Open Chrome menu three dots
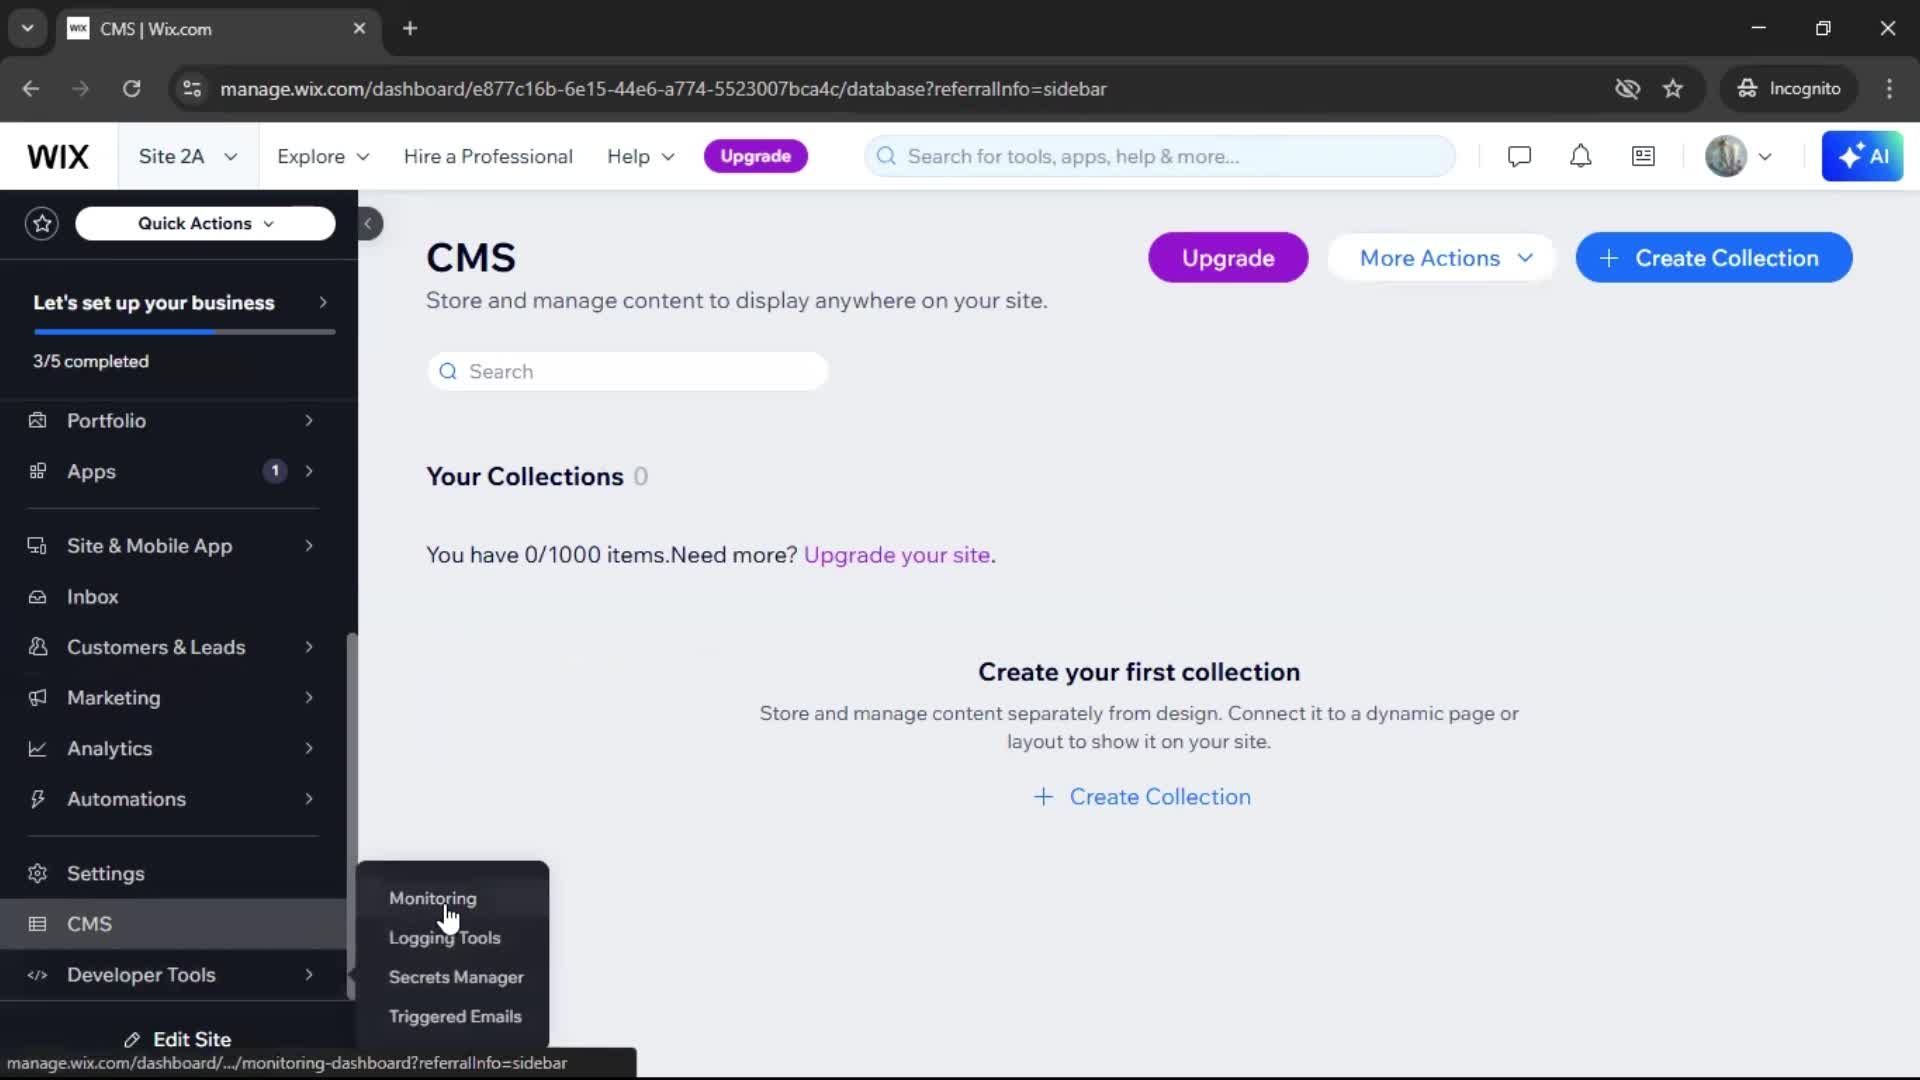Viewport: 1920px width, 1080px height. (1889, 89)
